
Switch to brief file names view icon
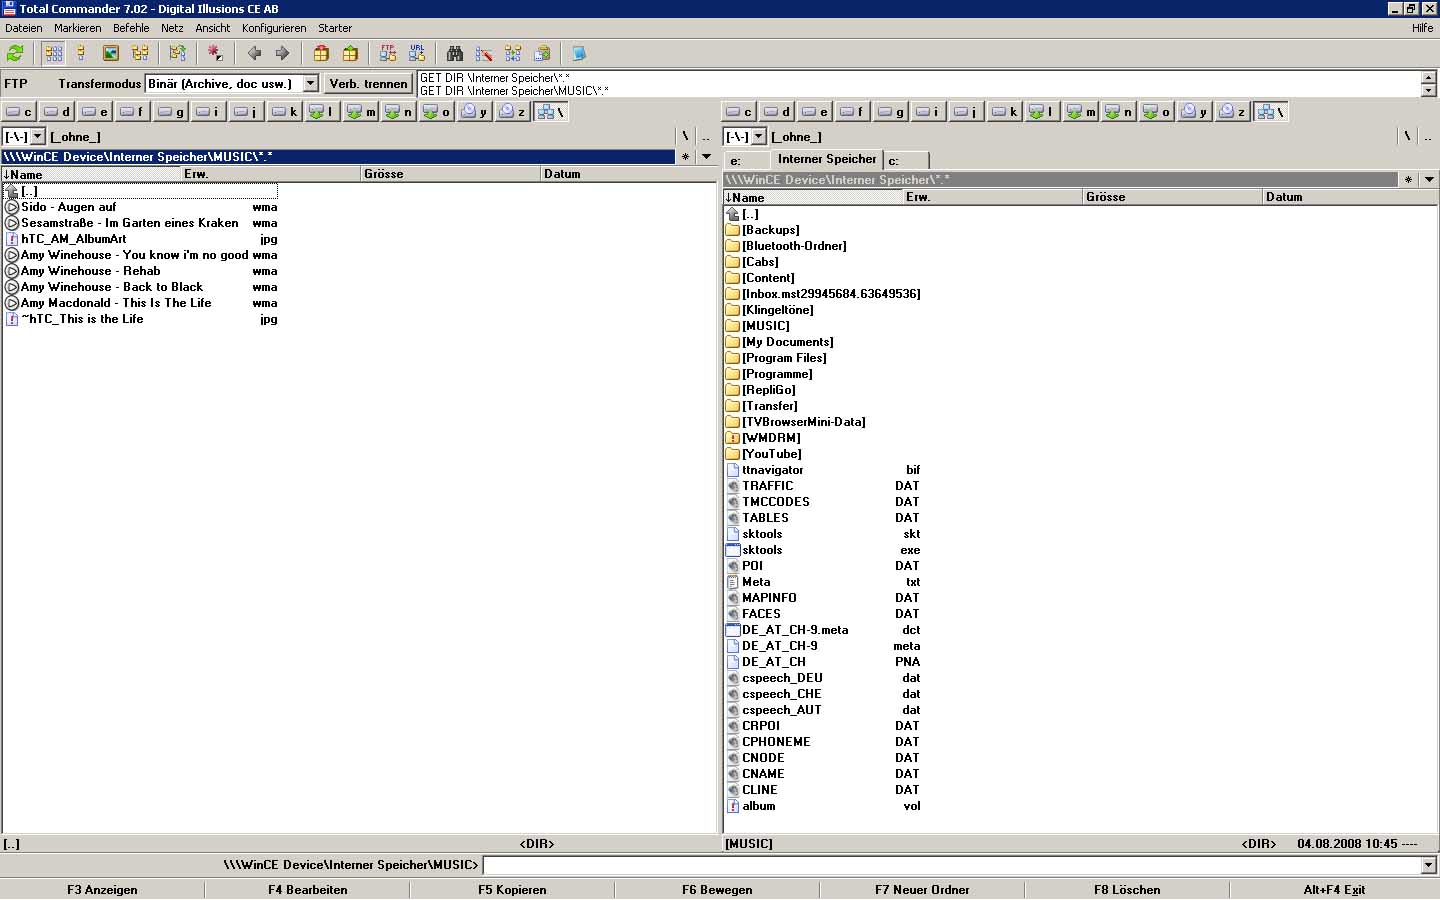pyautogui.click(x=54, y=53)
